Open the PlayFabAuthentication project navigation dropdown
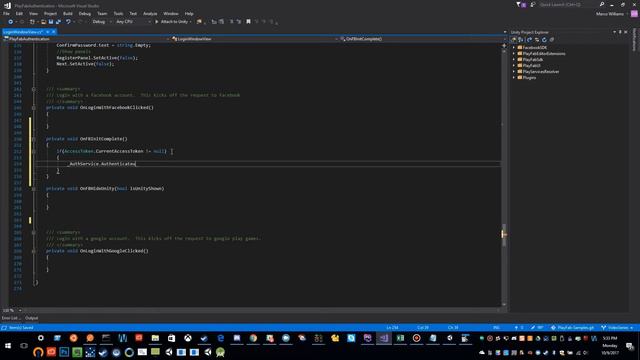640x360 pixels. tap(86, 39)
